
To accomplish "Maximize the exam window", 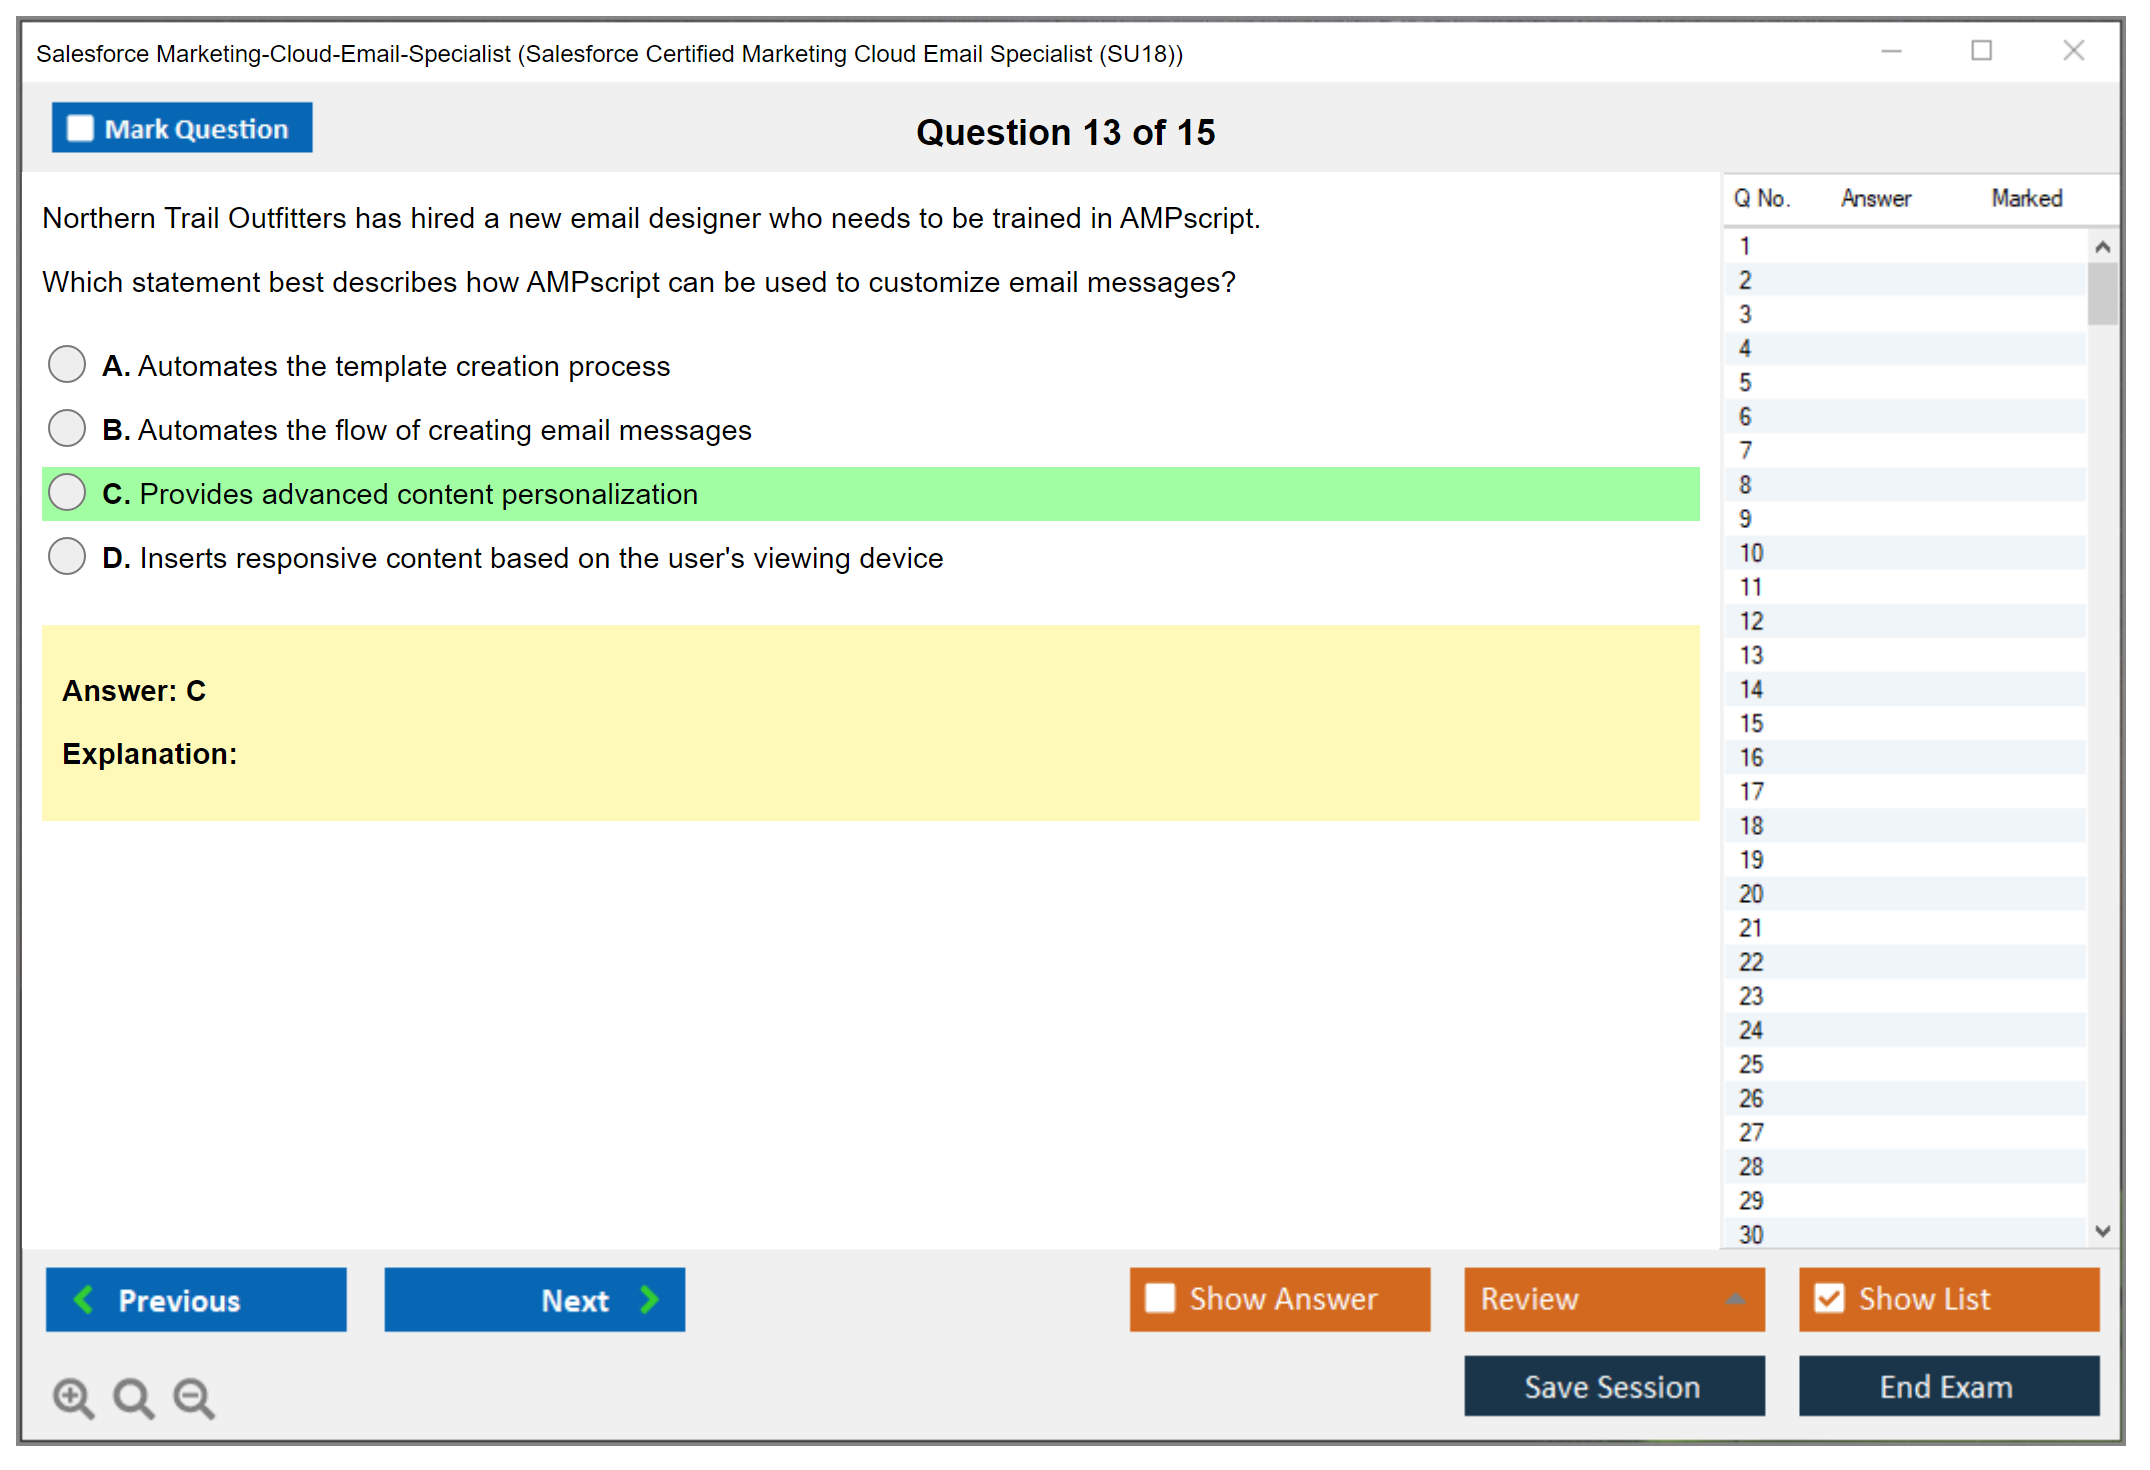I will pyautogui.click(x=1981, y=51).
